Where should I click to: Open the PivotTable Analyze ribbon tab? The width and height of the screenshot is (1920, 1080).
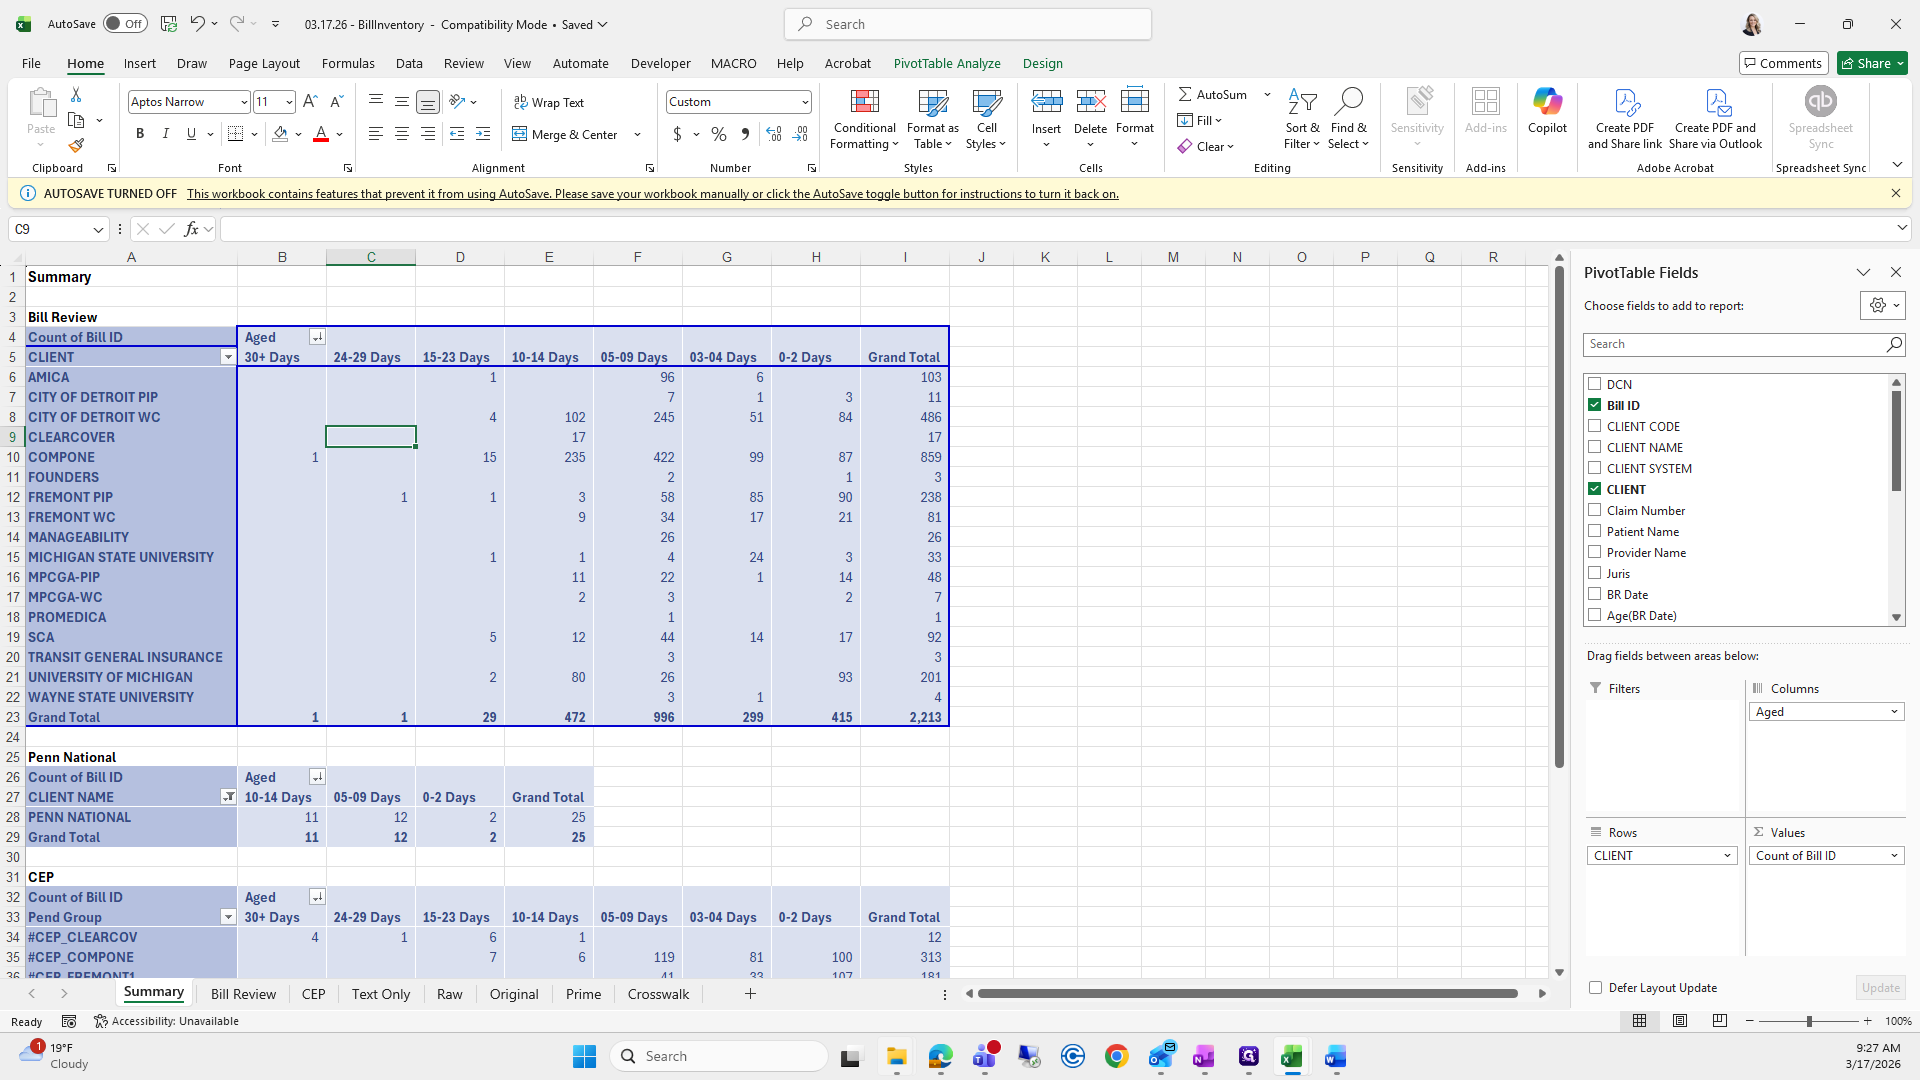(946, 63)
